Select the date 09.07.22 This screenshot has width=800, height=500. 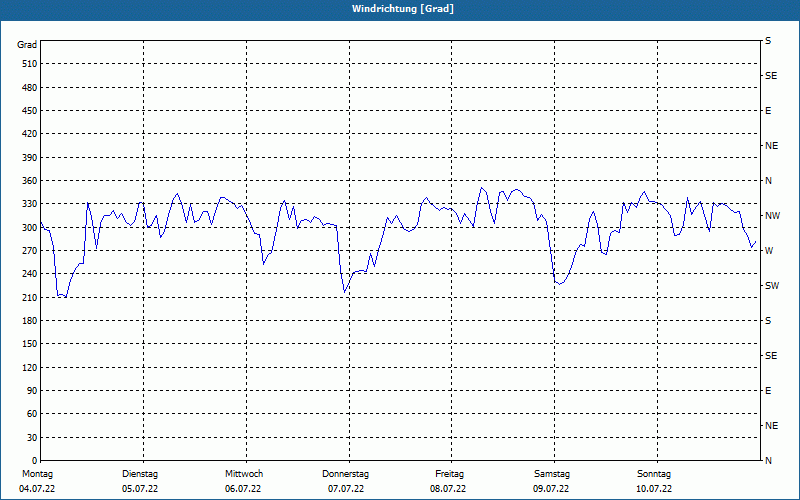pos(552,489)
